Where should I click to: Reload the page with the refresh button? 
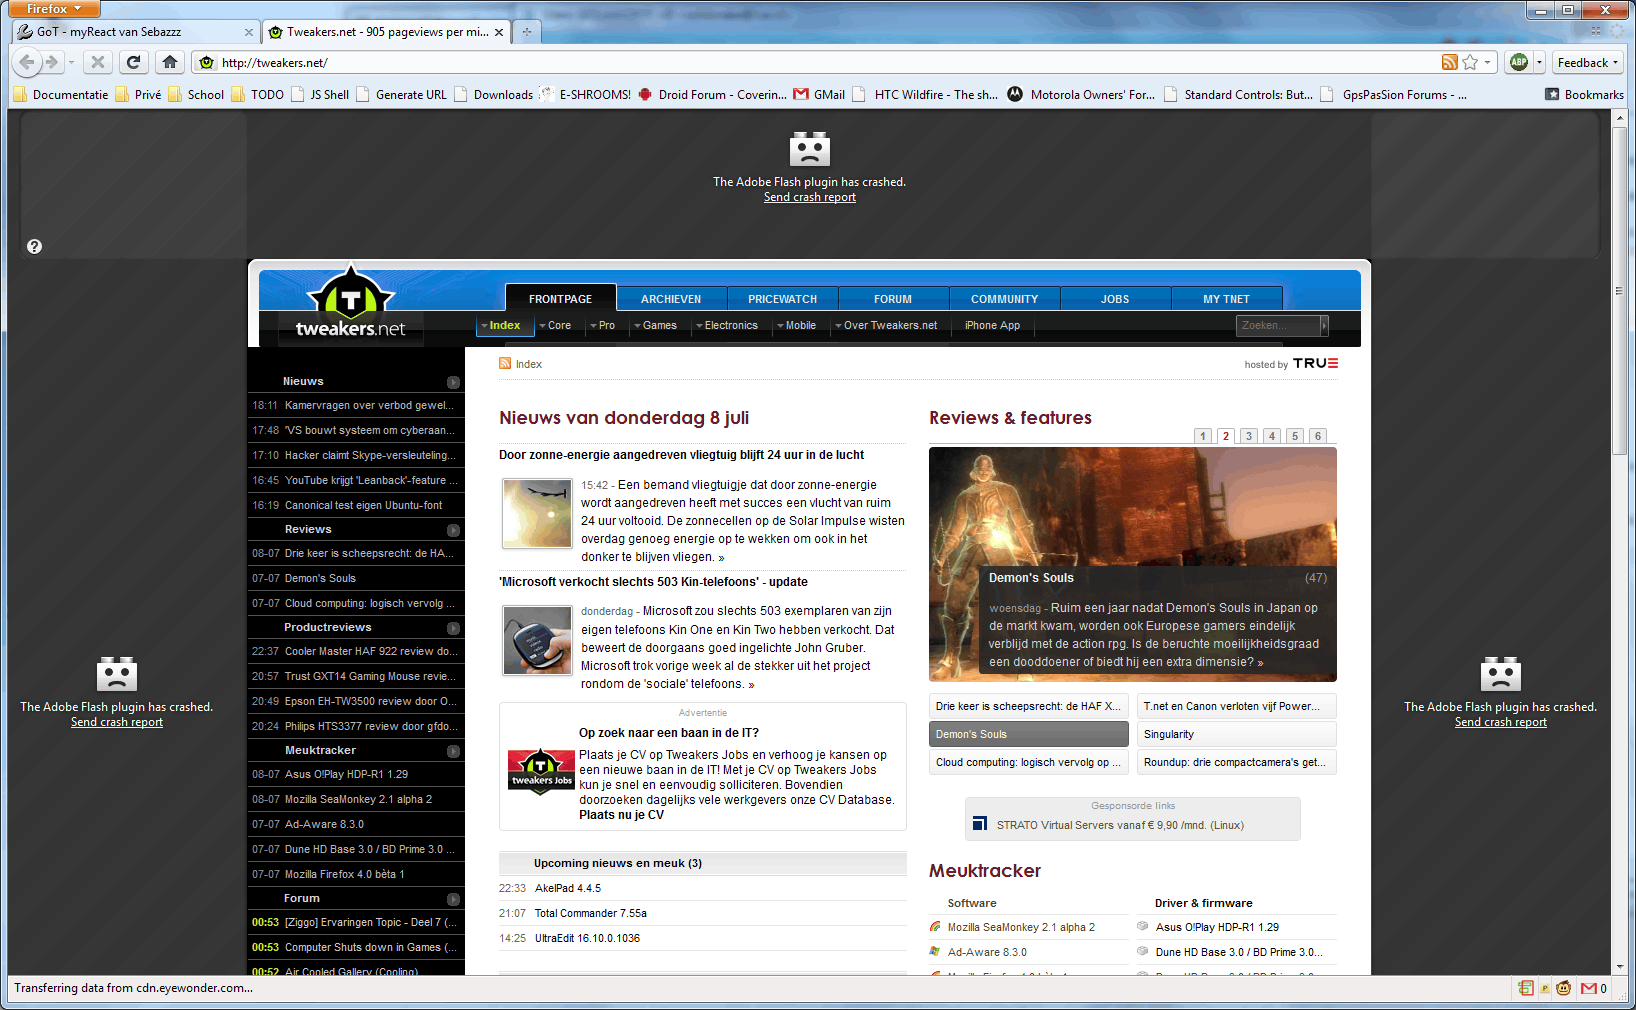(133, 62)
